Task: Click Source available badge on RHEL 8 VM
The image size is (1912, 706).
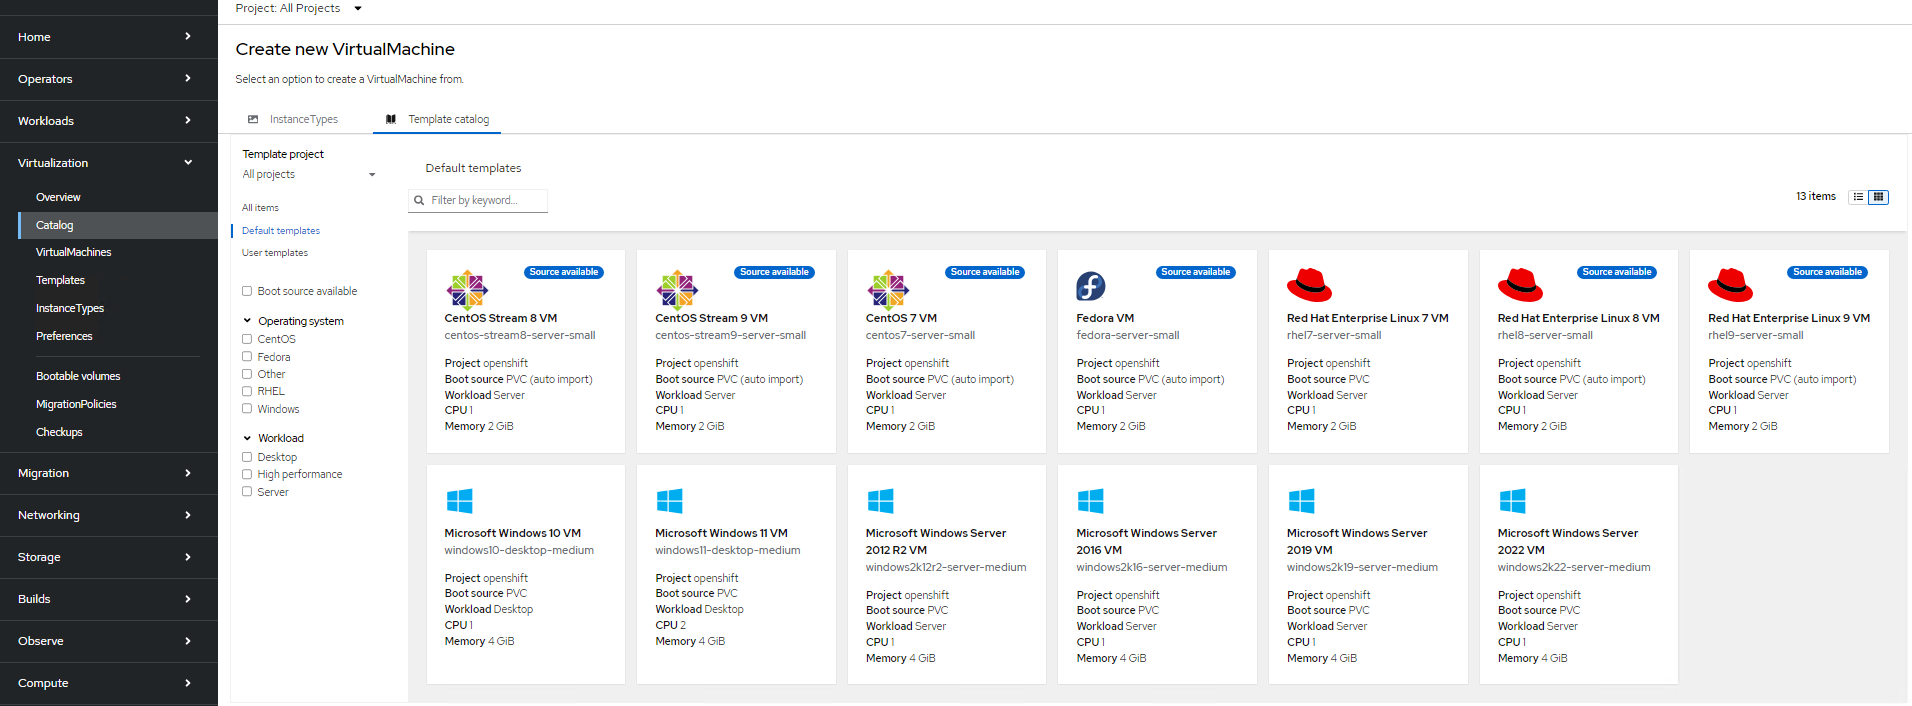Action: (1617, 272)
